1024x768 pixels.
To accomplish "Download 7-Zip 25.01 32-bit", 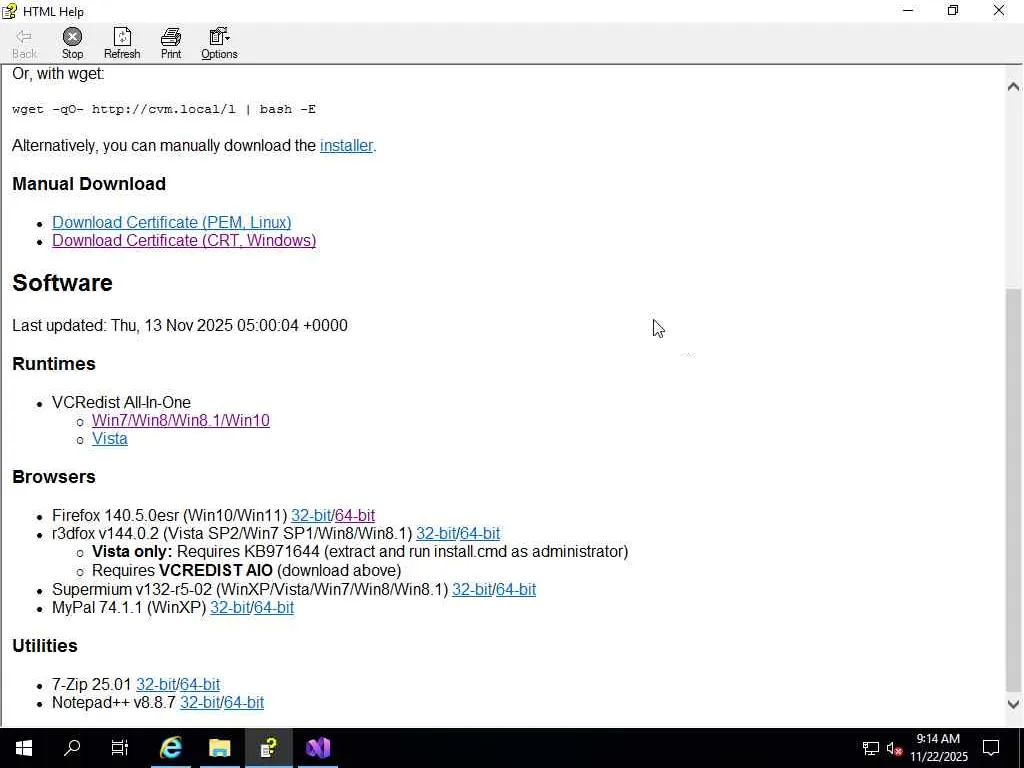I will click(156, 684).
